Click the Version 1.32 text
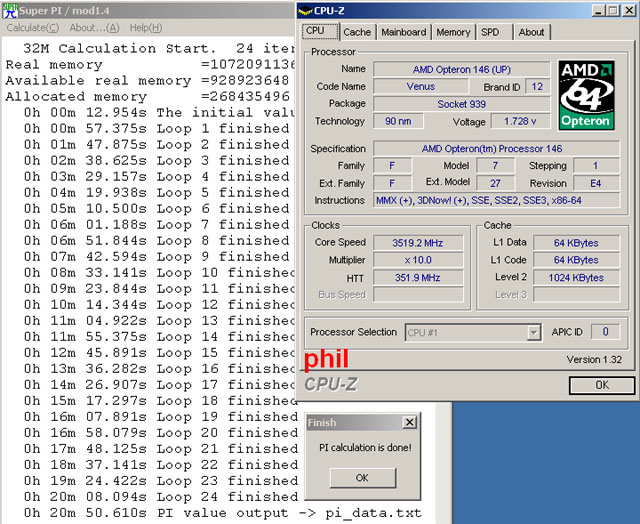 (x=594, y=360)
